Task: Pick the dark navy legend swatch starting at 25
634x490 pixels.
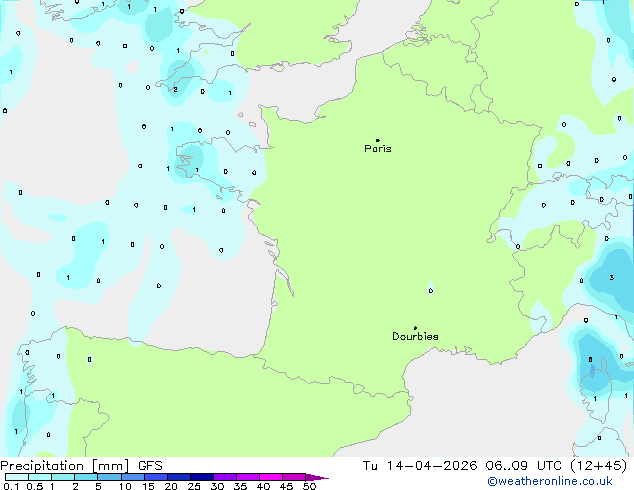Action: [202, 477]
